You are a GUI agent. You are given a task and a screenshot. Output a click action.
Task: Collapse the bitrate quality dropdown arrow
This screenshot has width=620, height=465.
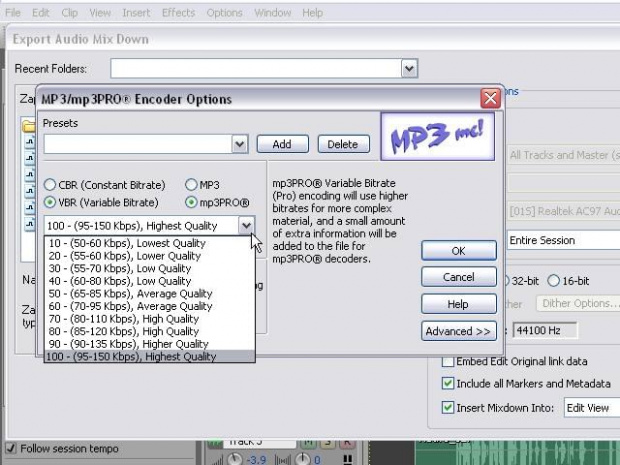point(246,226)
